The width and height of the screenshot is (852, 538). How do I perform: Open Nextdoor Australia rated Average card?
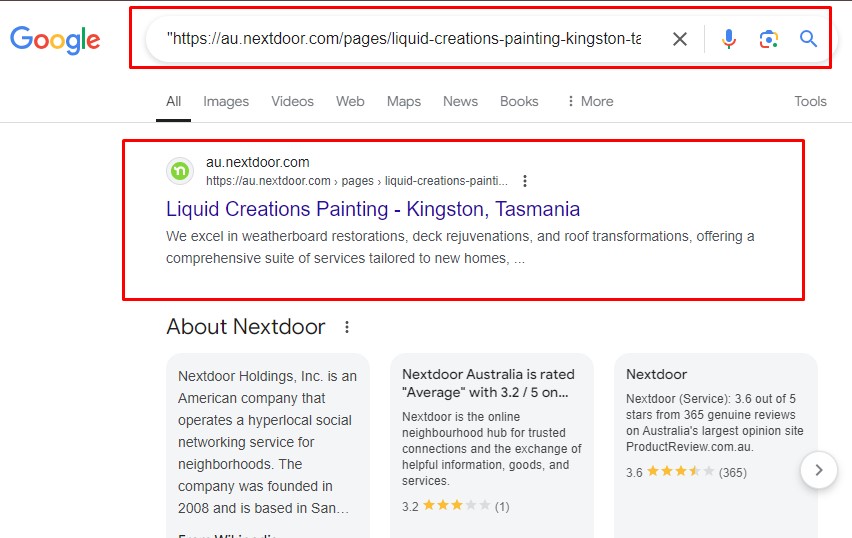click(491, 440)
